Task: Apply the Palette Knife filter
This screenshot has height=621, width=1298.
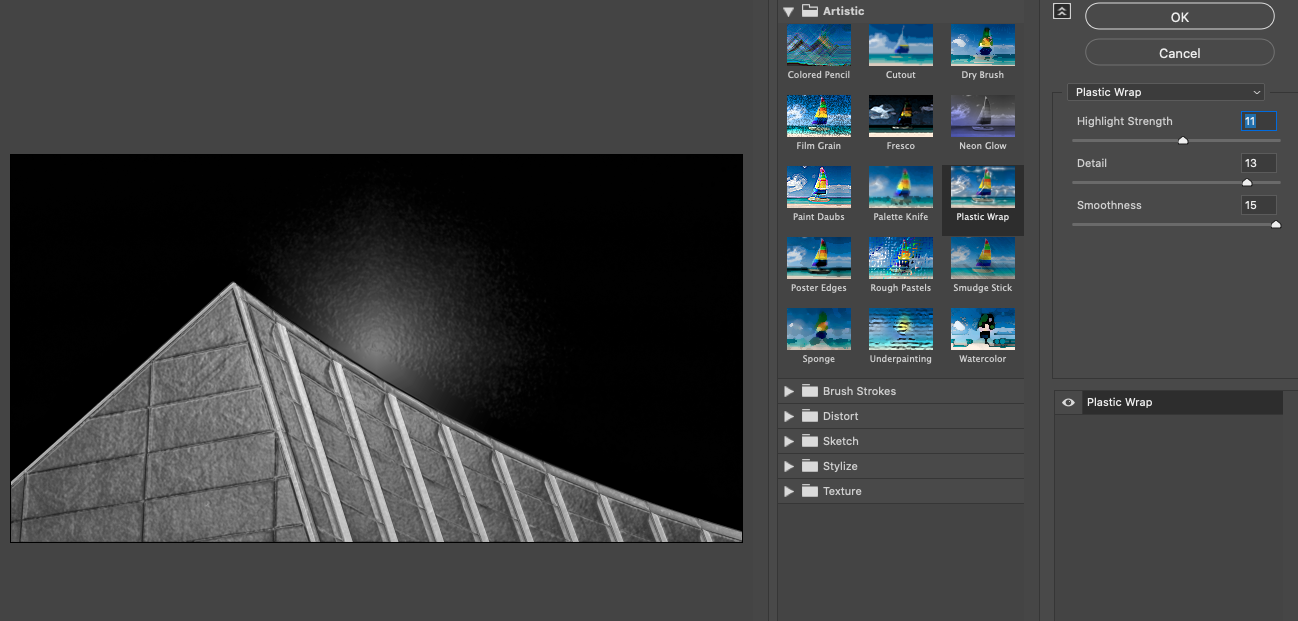Action: click(x=900, y=187)
